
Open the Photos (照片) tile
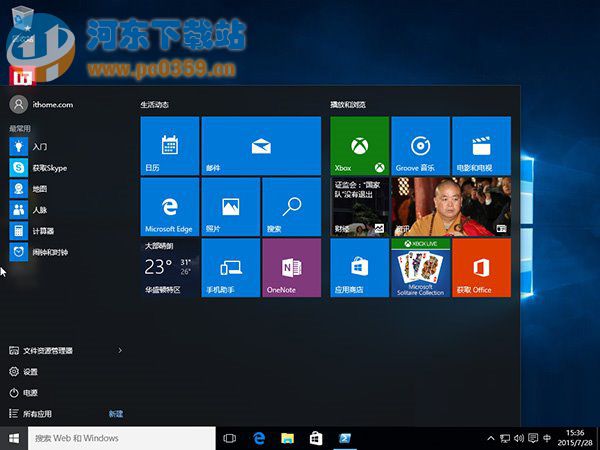click(231, 207)
